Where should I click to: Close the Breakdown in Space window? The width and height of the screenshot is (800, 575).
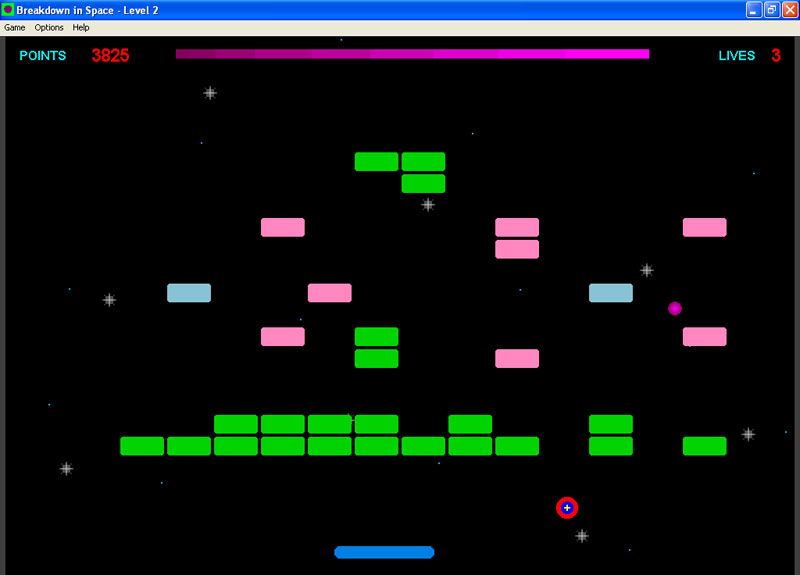[790, 10]
